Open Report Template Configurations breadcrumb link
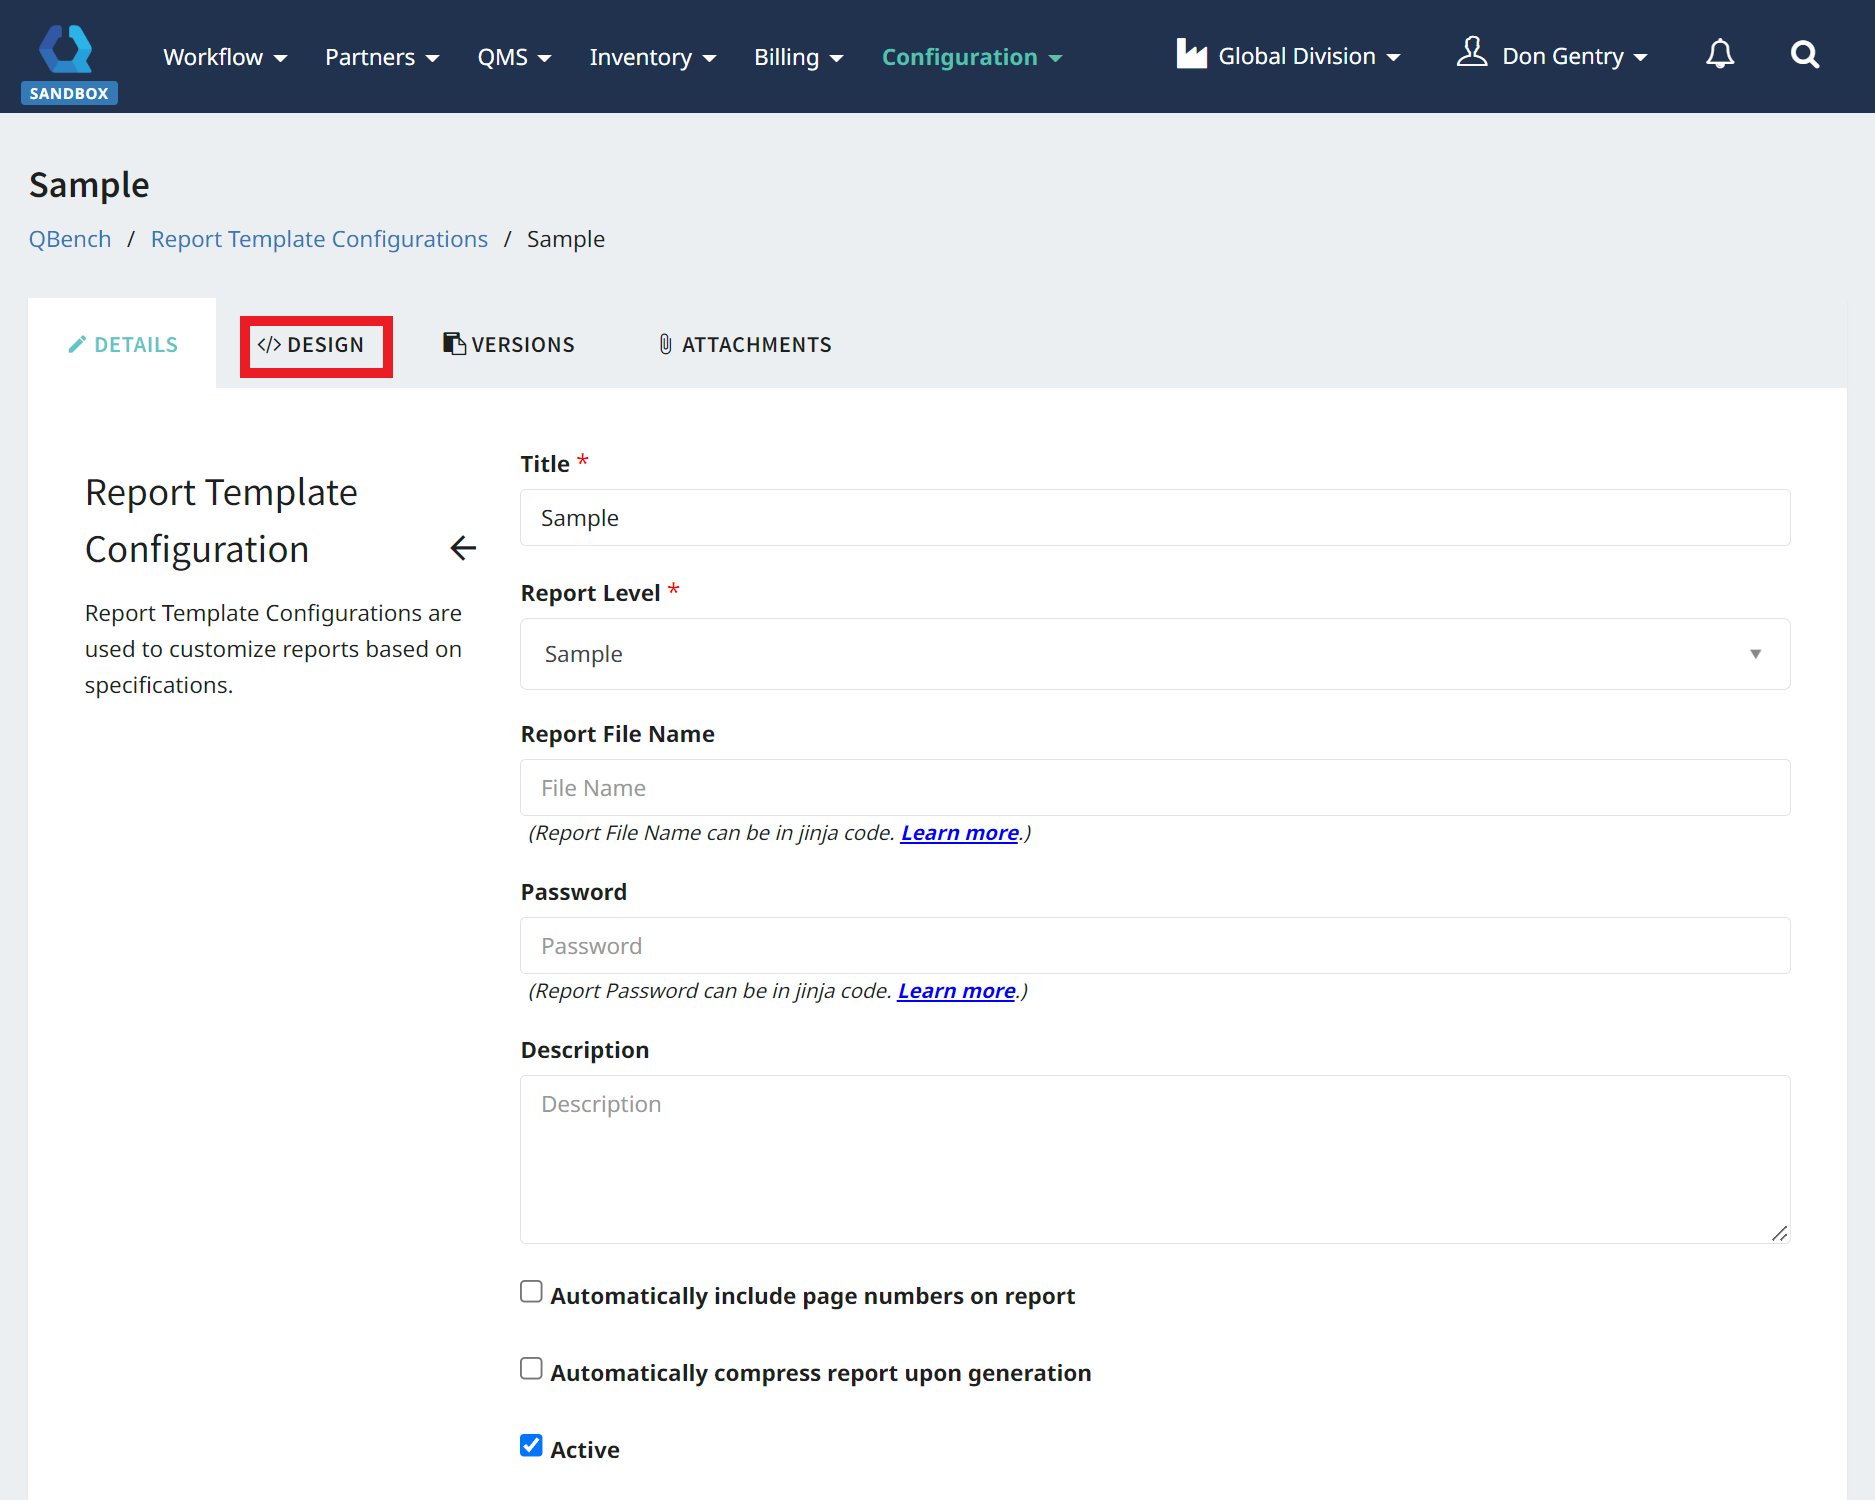1875x1500 pixels. click(x=319, y=239)
